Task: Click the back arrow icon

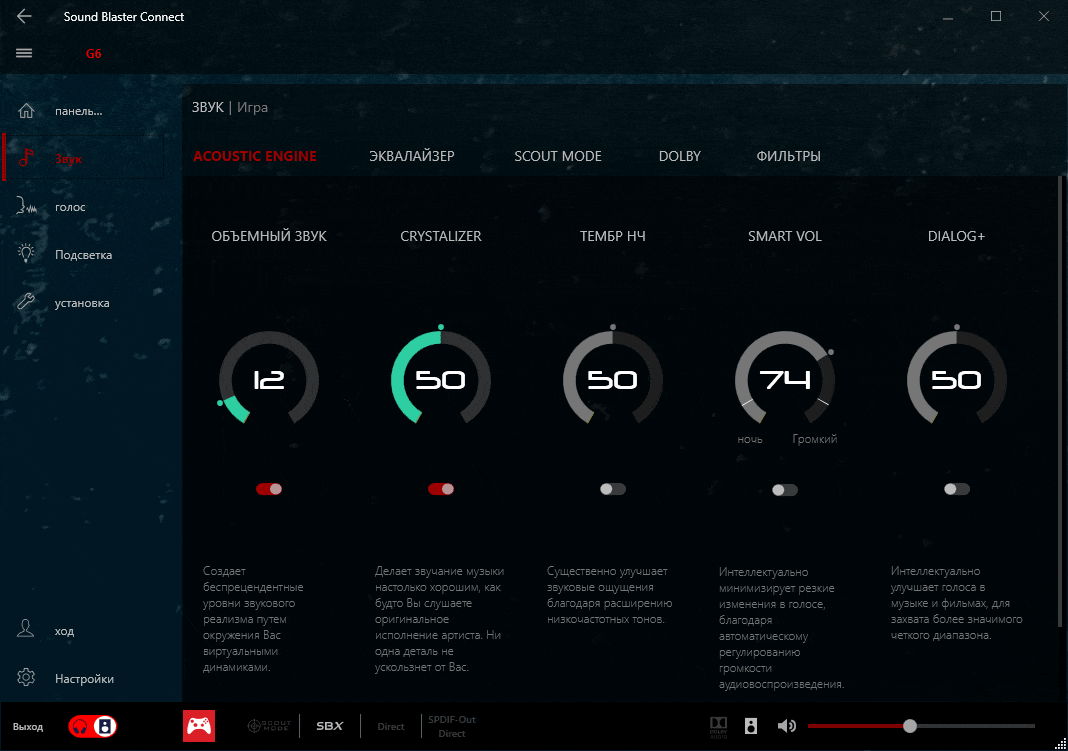Action: click(x=24, y=17)
